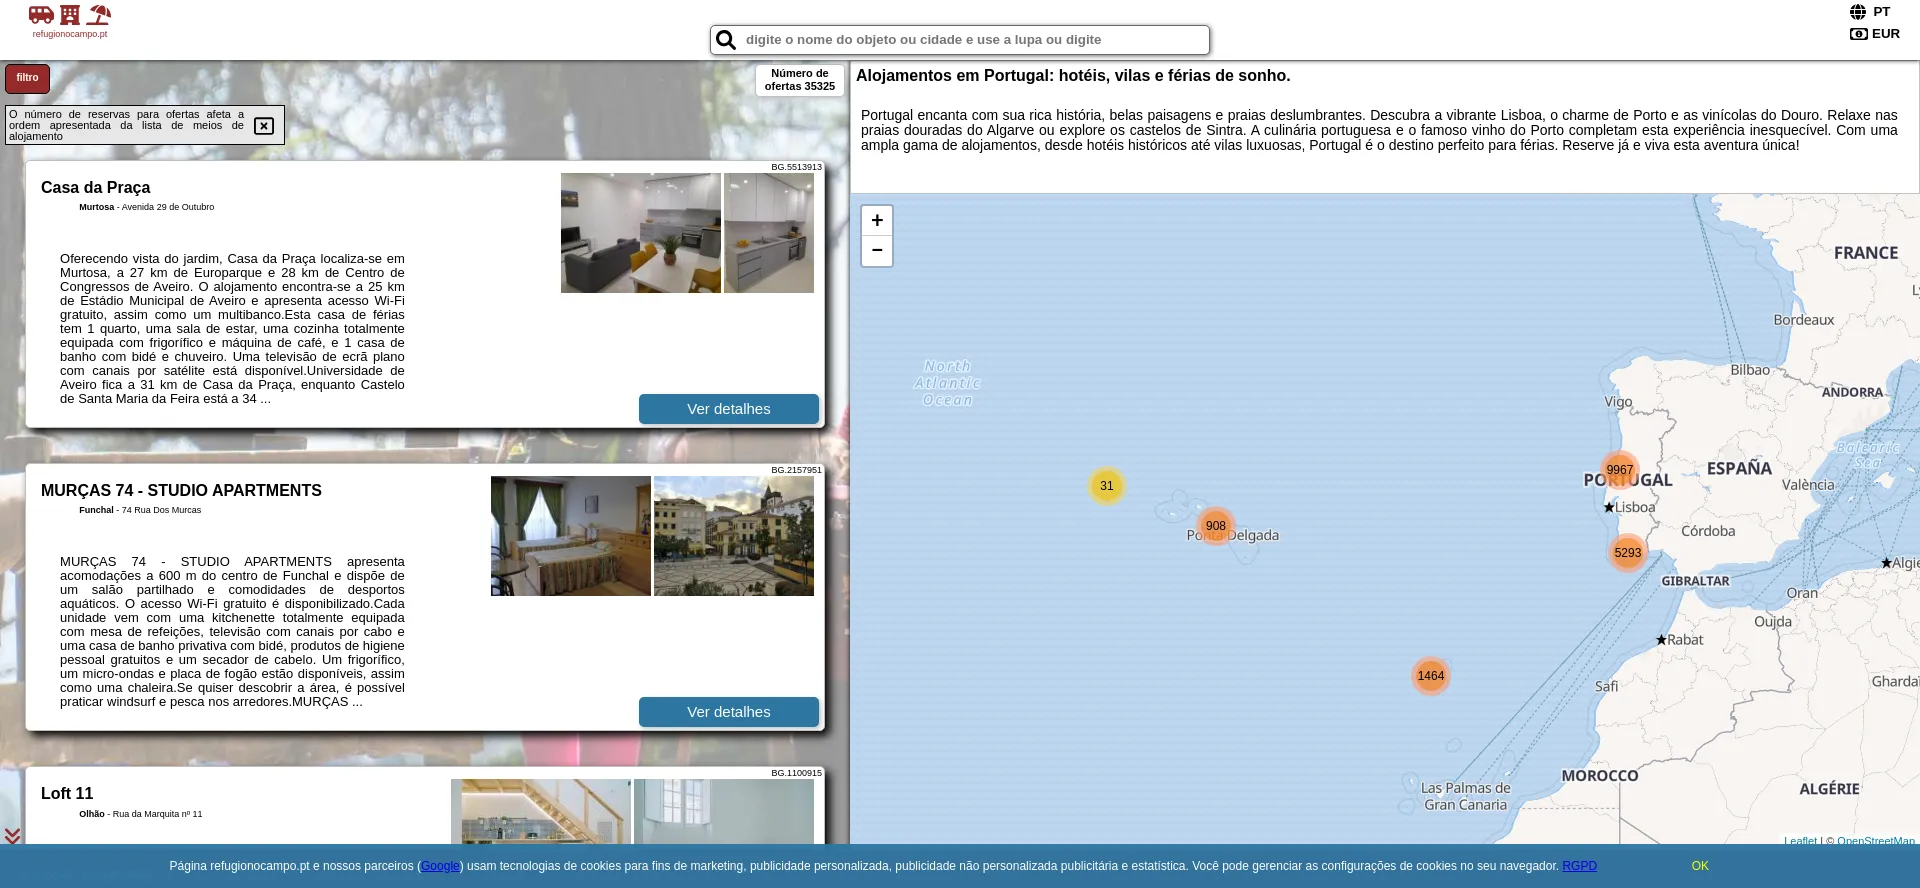This screenshot has height=888, width=1920.
Task: Click Olhão - Rua da Marquita address
Action: click(x=141, y=814)
